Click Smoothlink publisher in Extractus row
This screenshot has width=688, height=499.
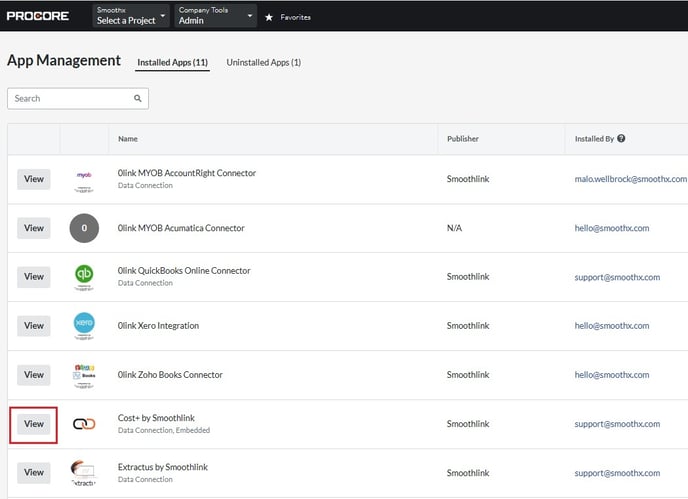point(468,473)
